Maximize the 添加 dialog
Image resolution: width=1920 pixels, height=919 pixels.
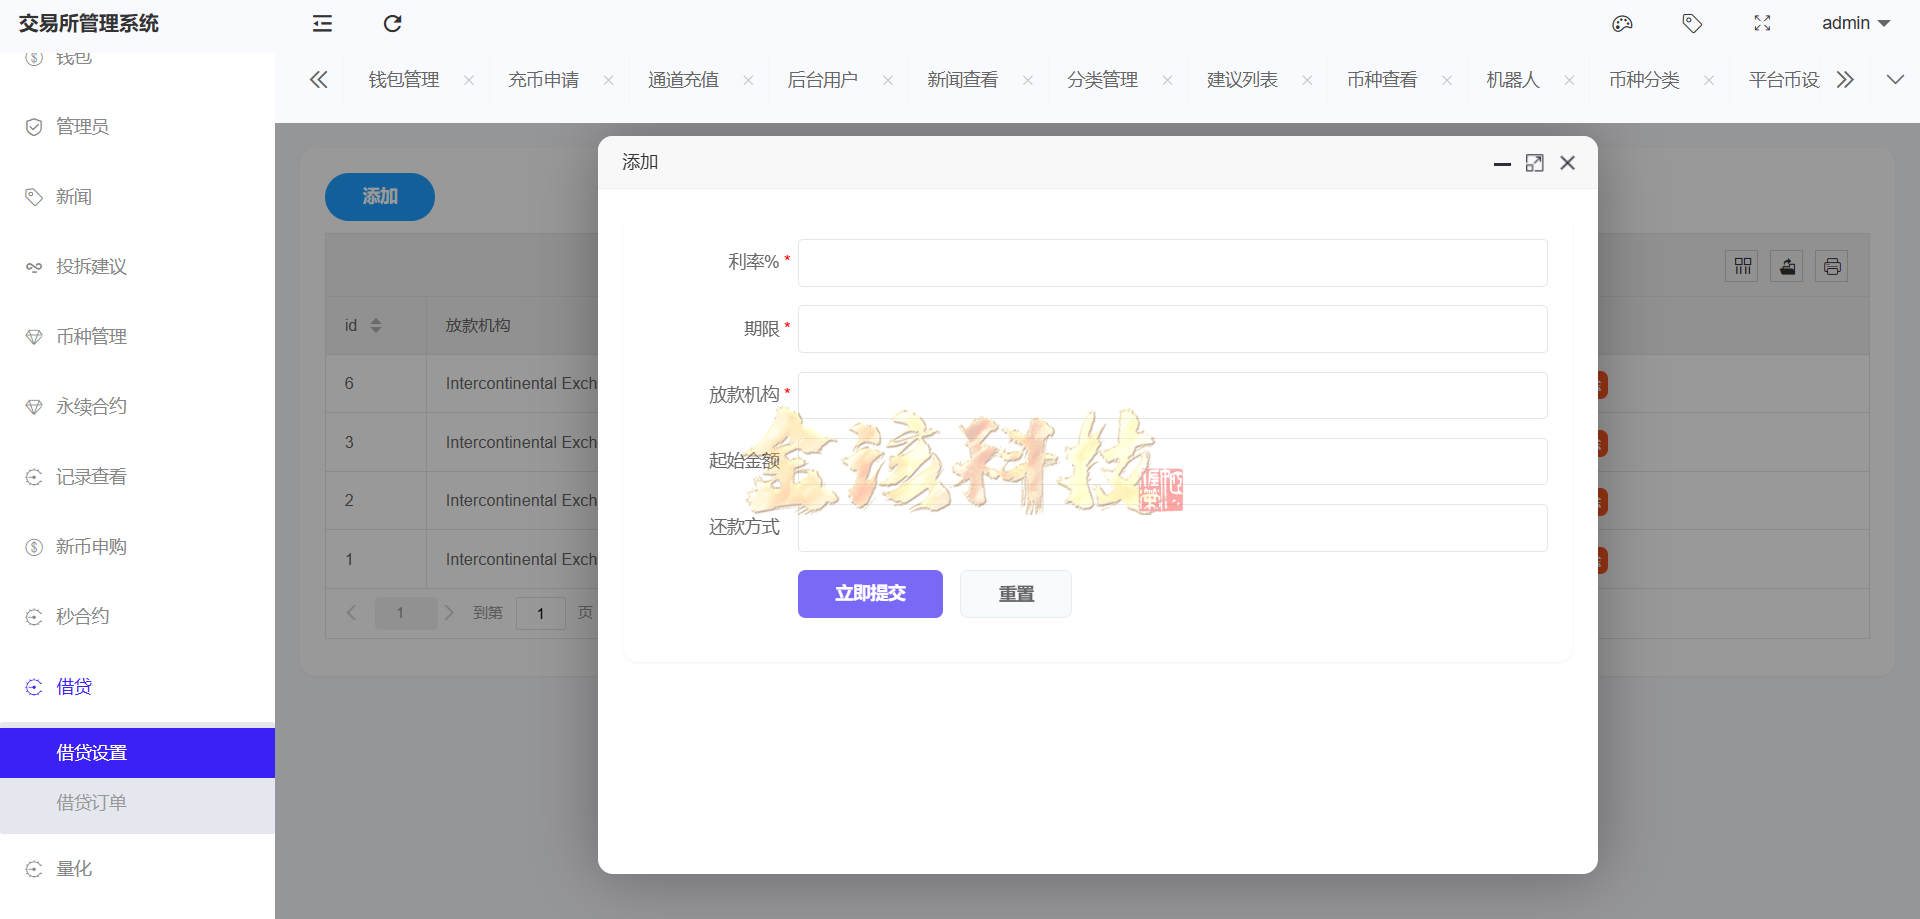point(1535,162)
